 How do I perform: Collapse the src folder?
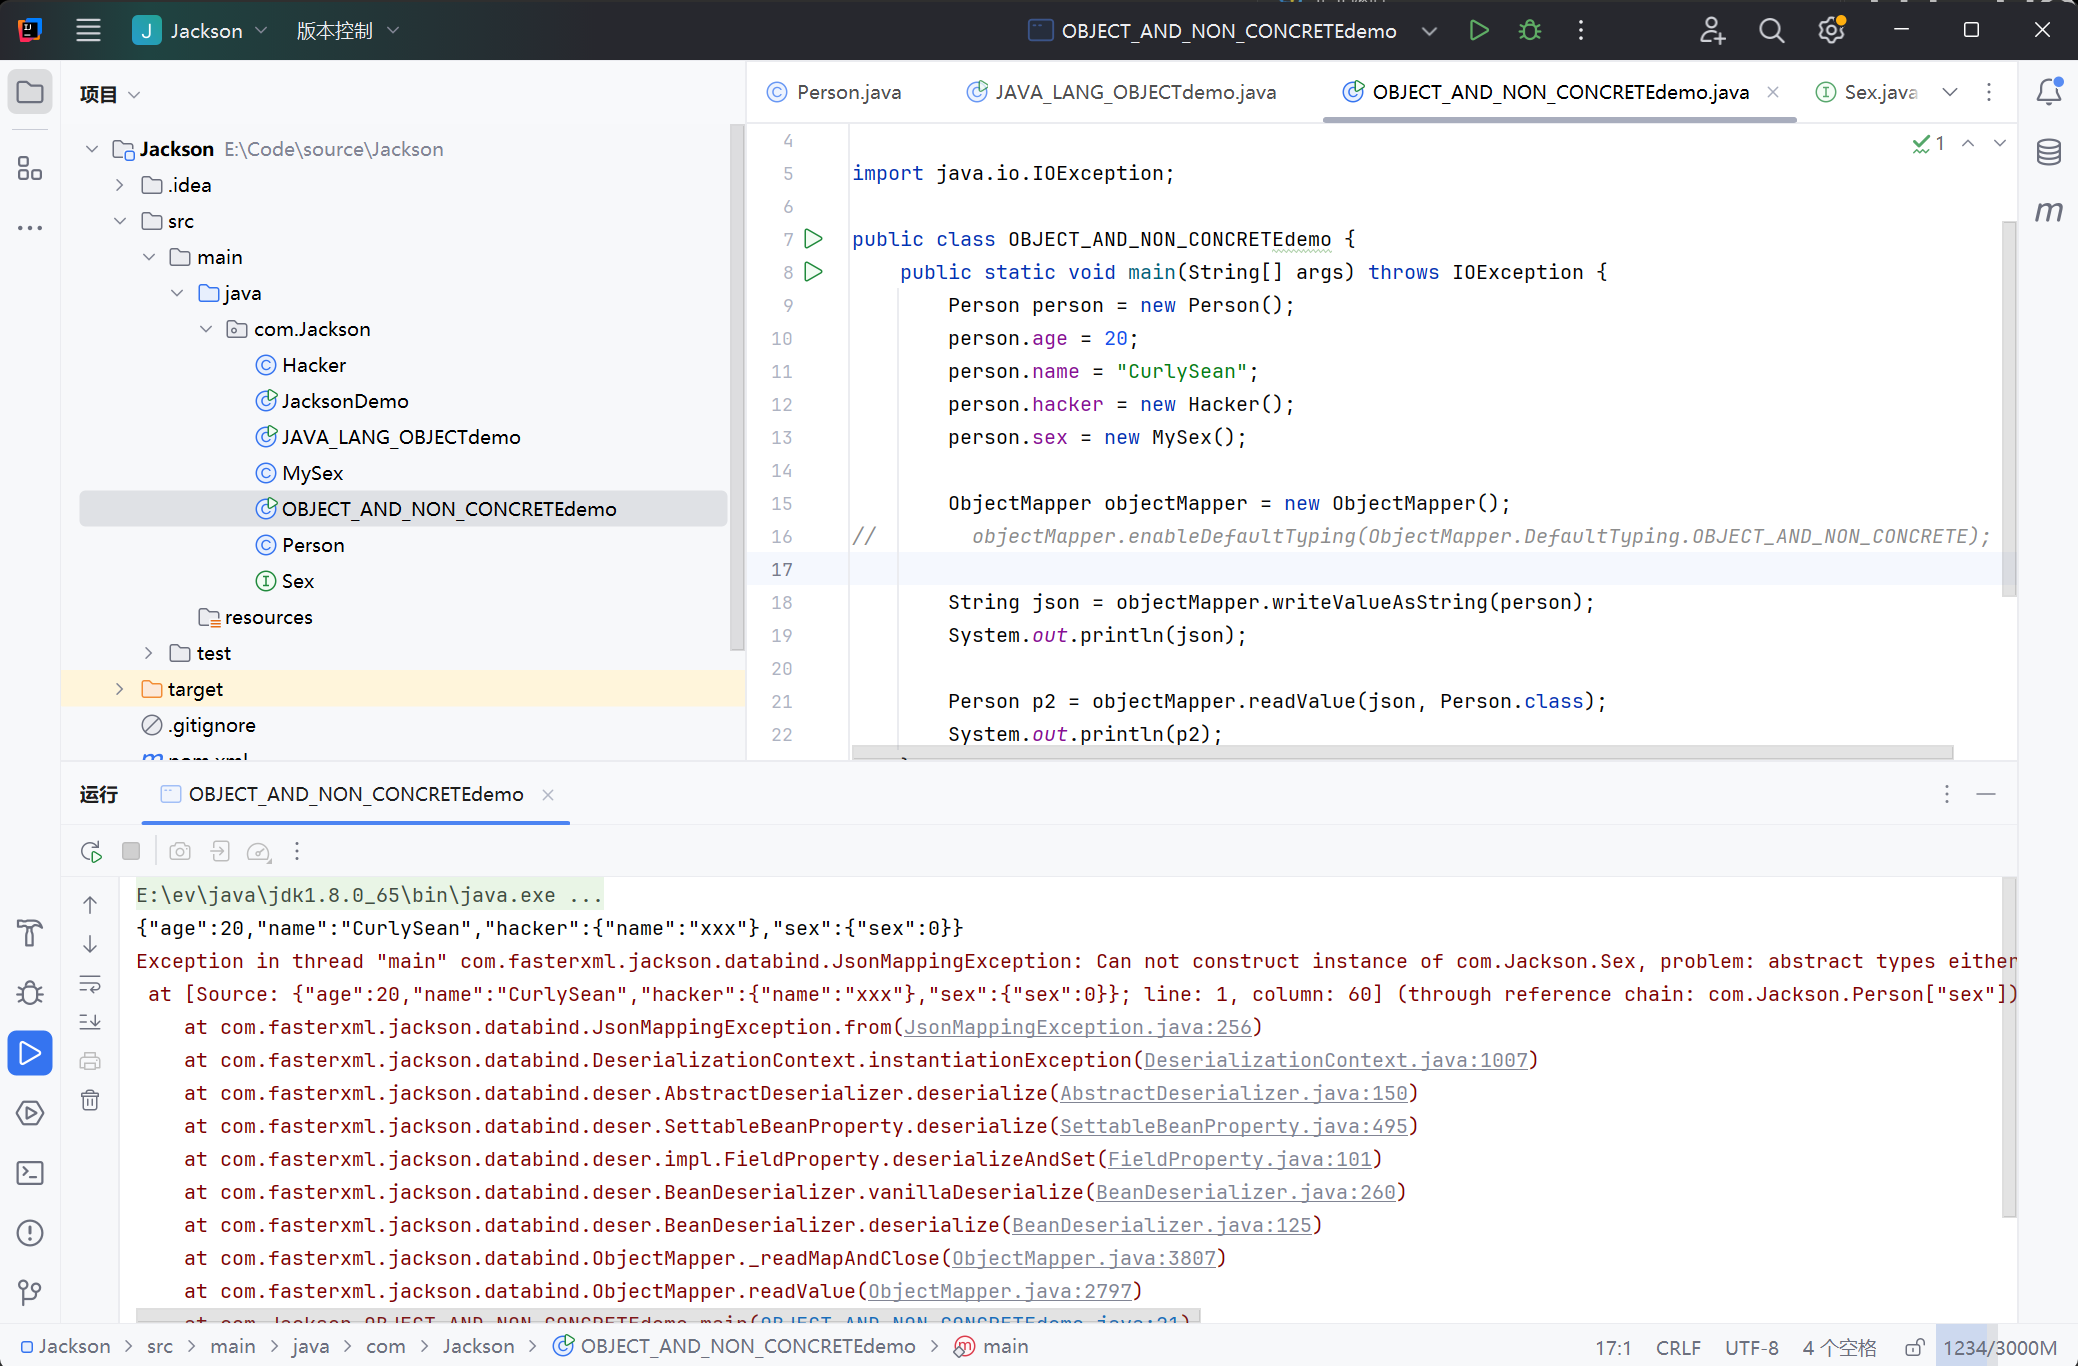pyautogui.click(x=120, y=221)
